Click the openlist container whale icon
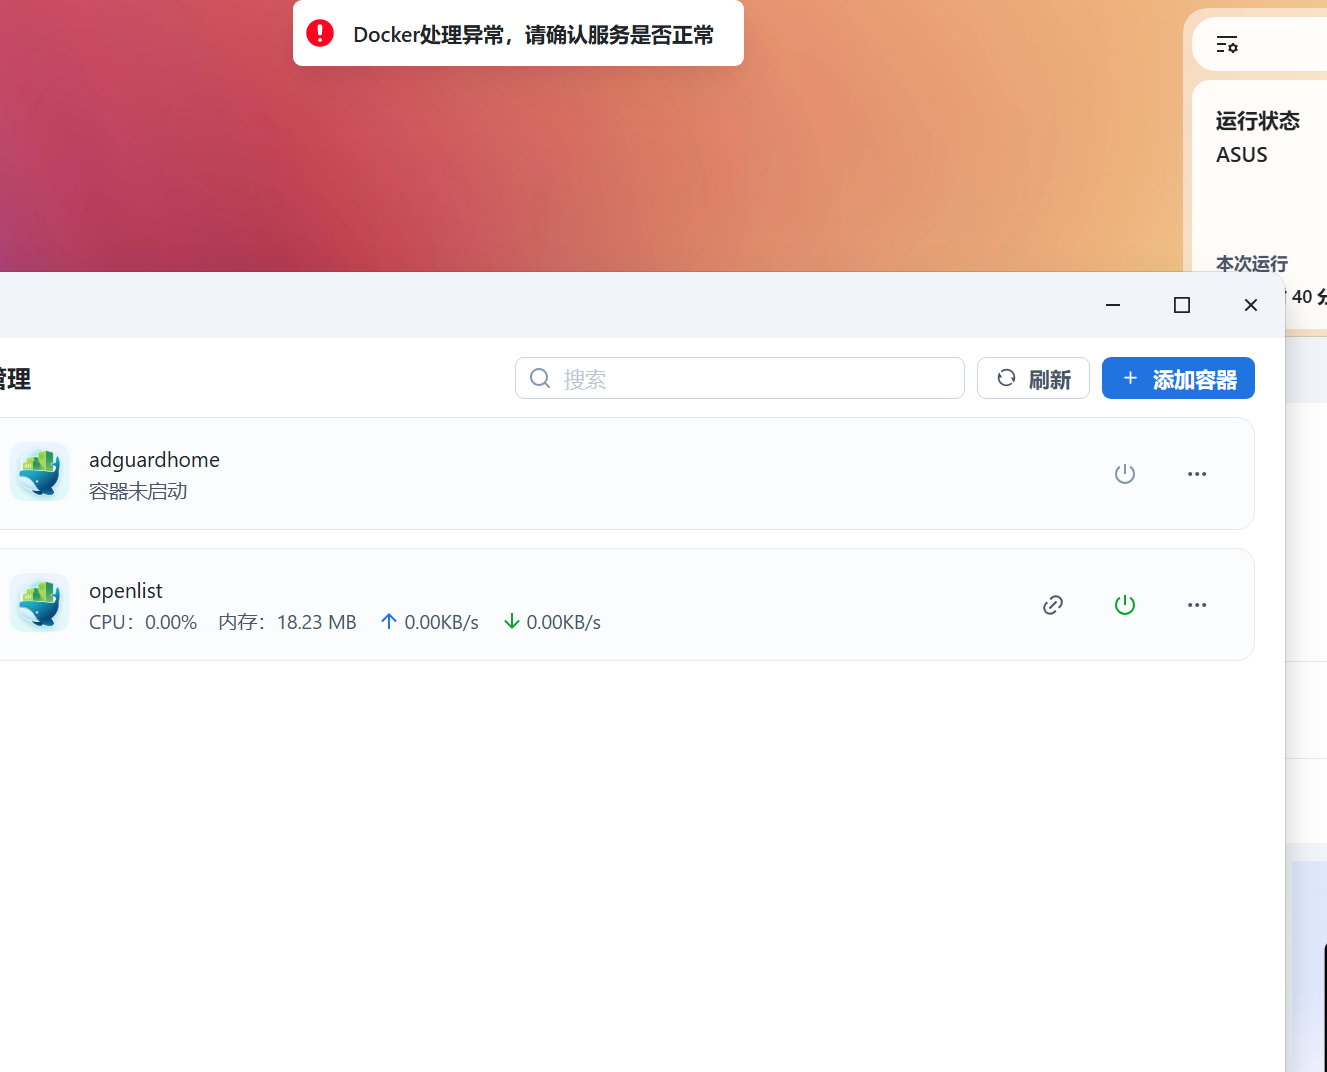This screenshot has height=1072, width=1327. point(39,603)
